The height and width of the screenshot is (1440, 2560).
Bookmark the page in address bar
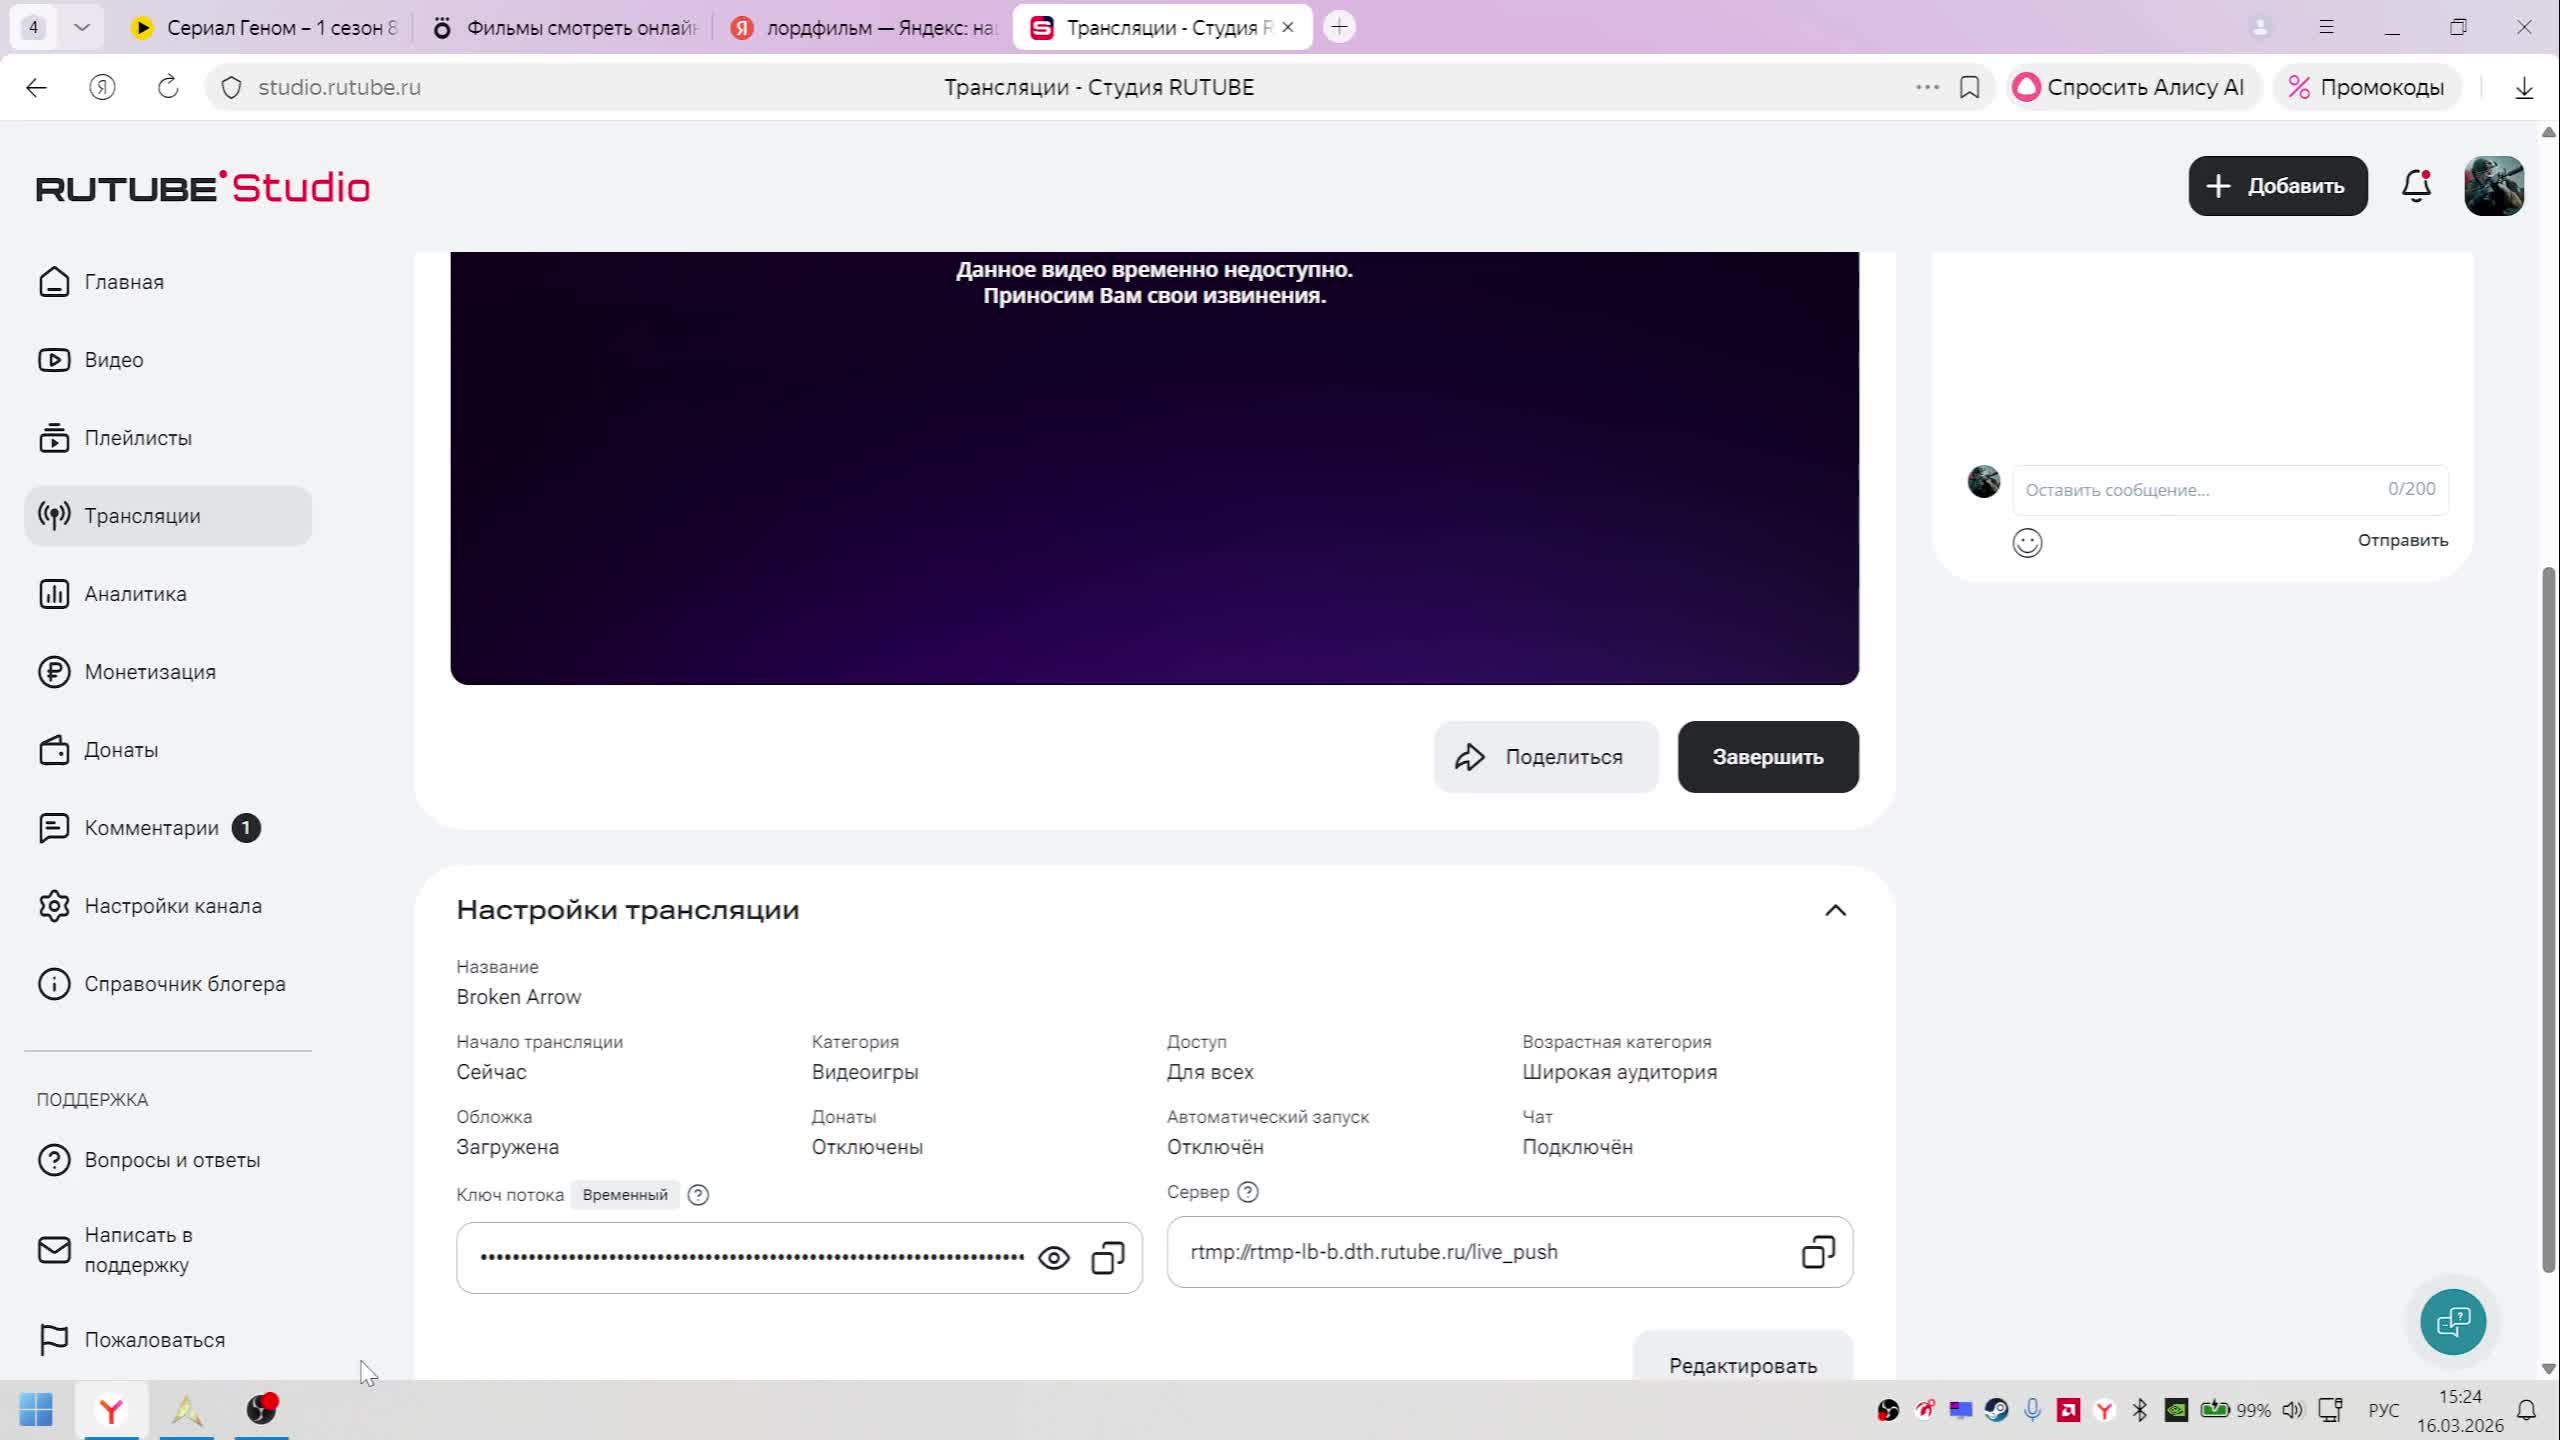click(1969, 87)
